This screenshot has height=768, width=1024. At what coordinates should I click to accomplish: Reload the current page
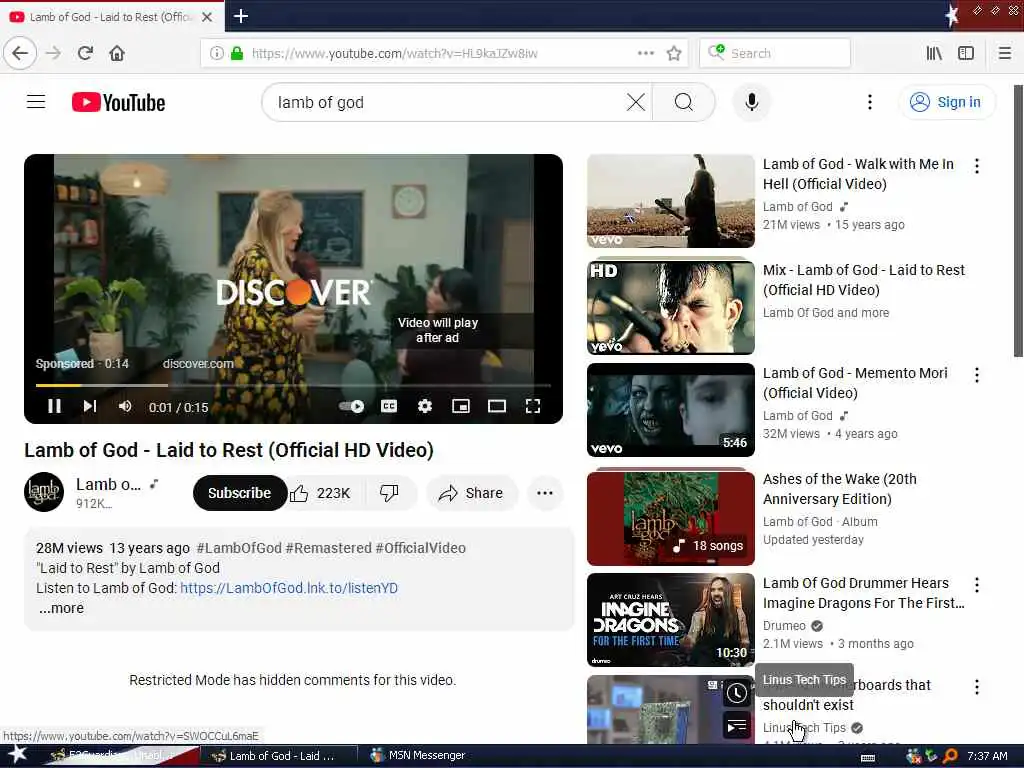click(x=85, y=53)
